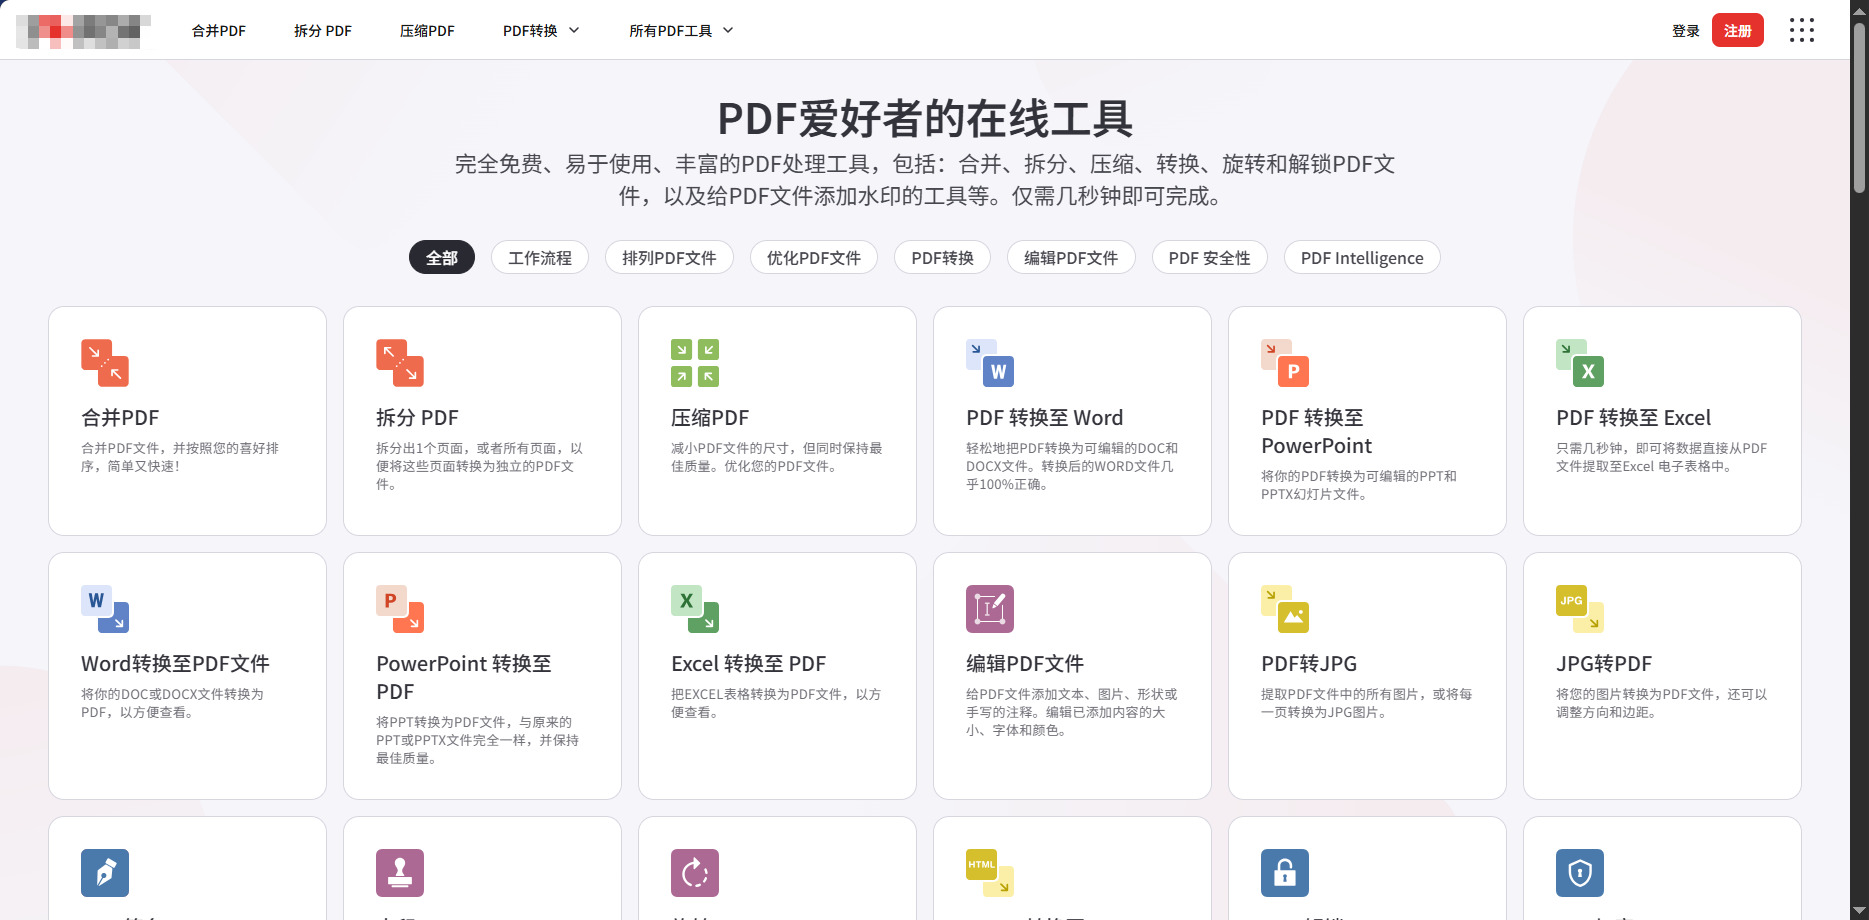Viewport: 1869px width, 920px height.
Task: Click the blue pen signature icon
Action: [105, 873]
